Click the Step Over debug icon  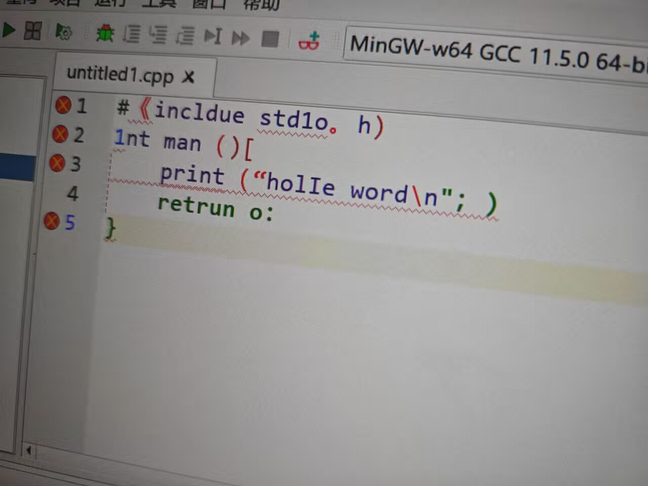click(132, 35)
